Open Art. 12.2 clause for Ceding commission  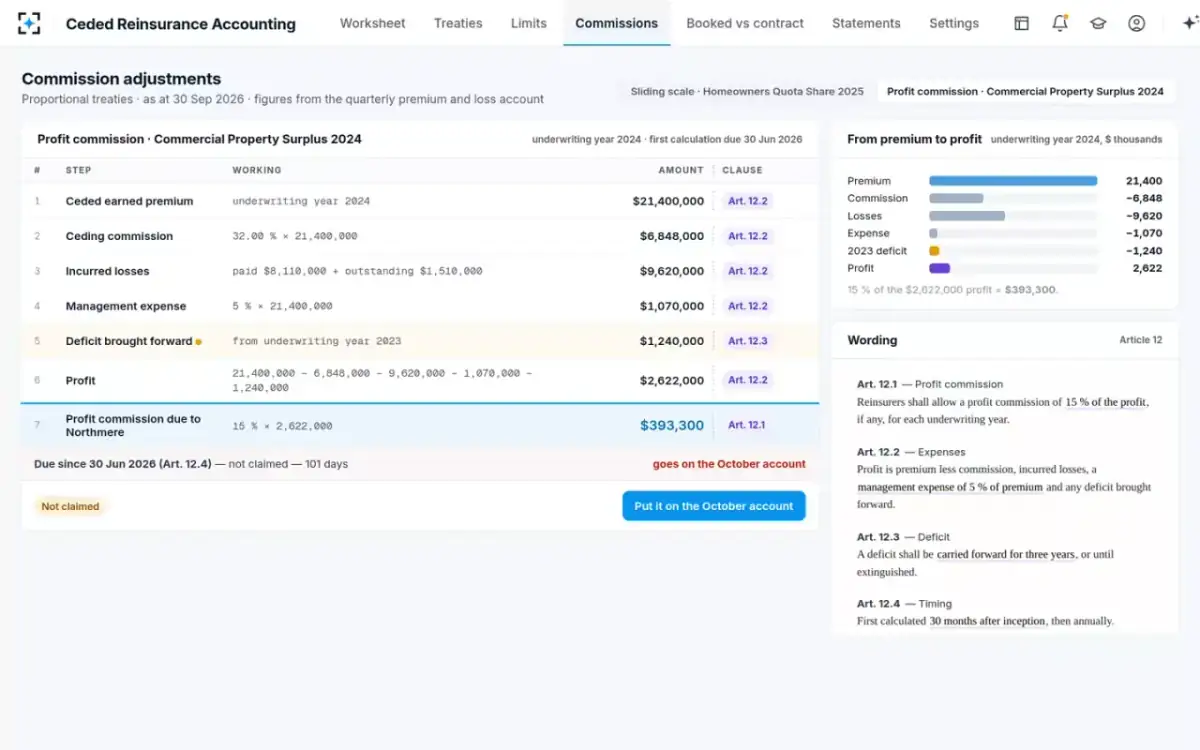coord(747,236)
